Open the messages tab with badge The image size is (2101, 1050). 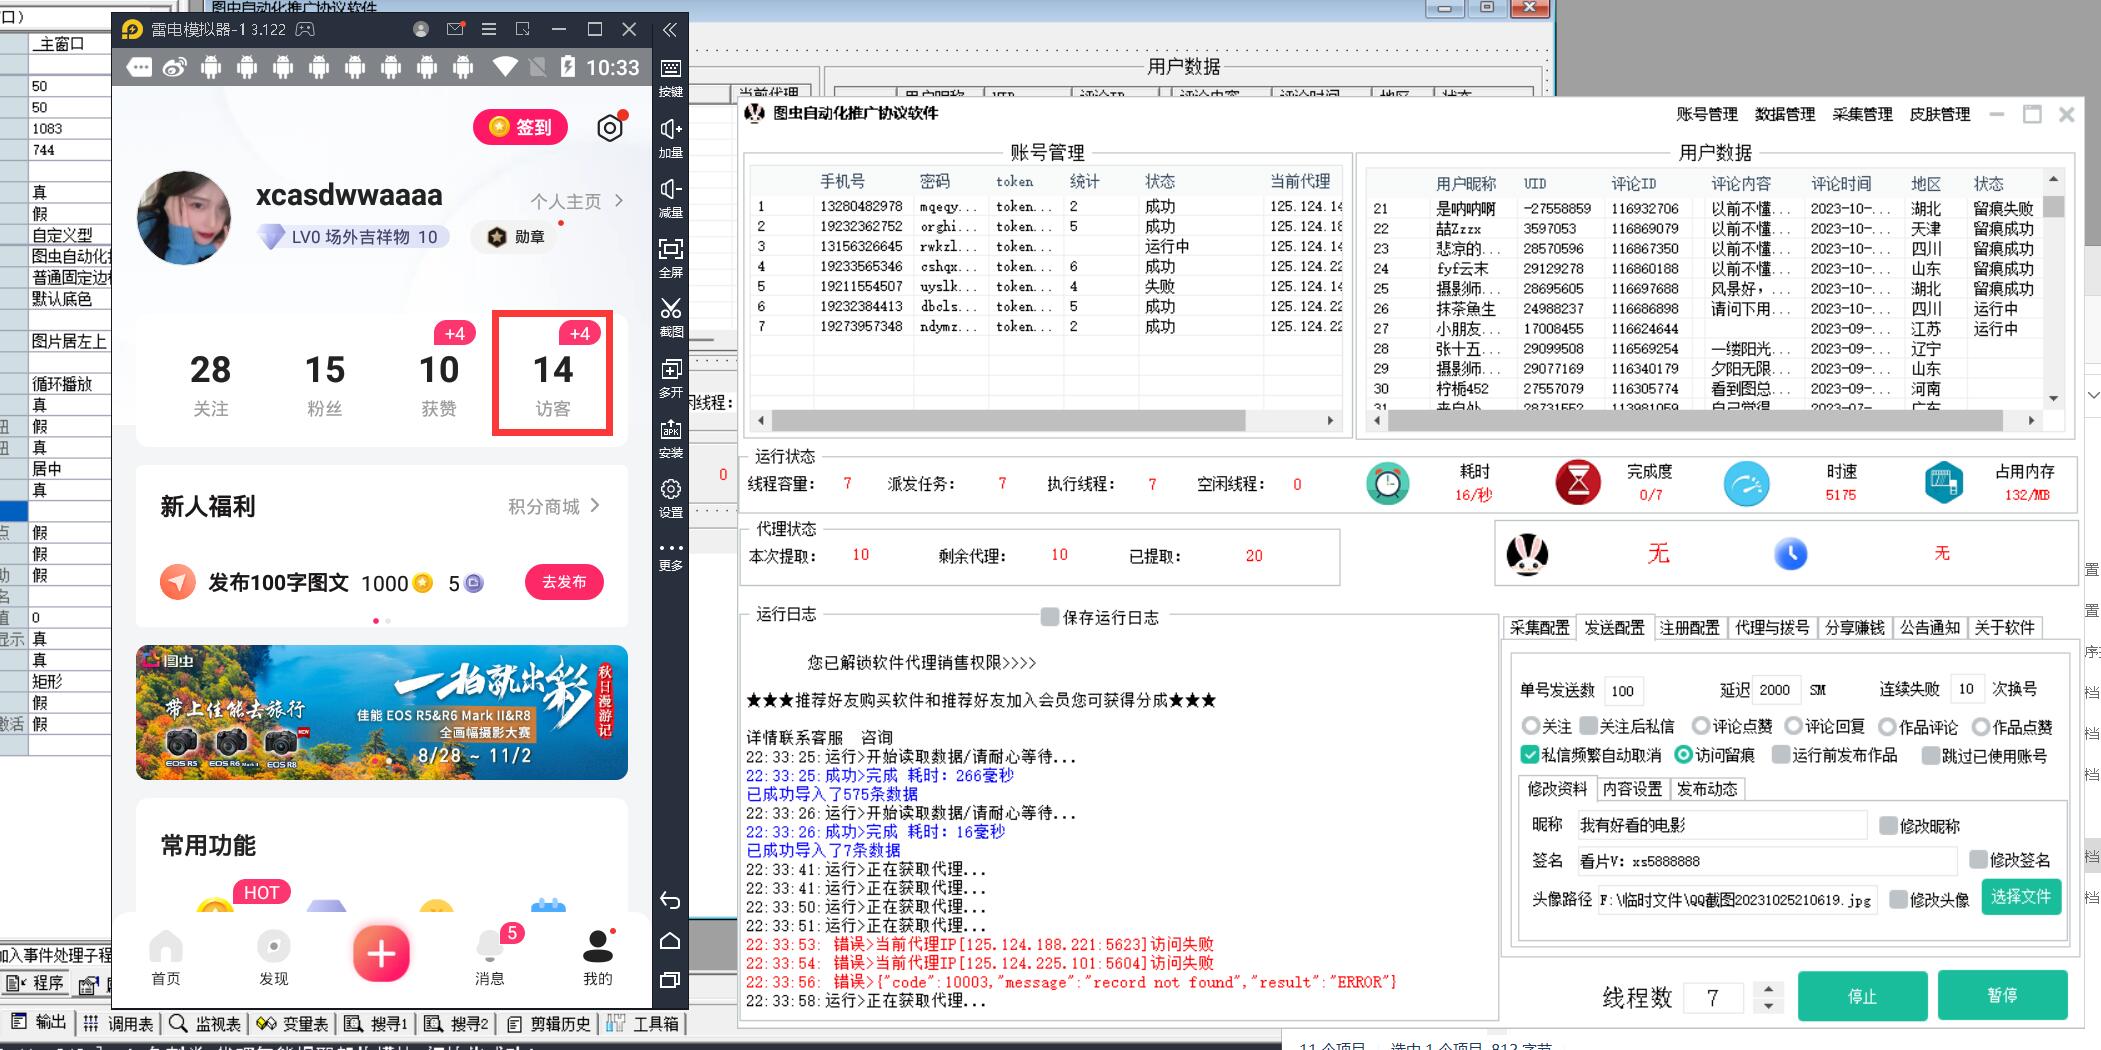[x=490, y=955]
